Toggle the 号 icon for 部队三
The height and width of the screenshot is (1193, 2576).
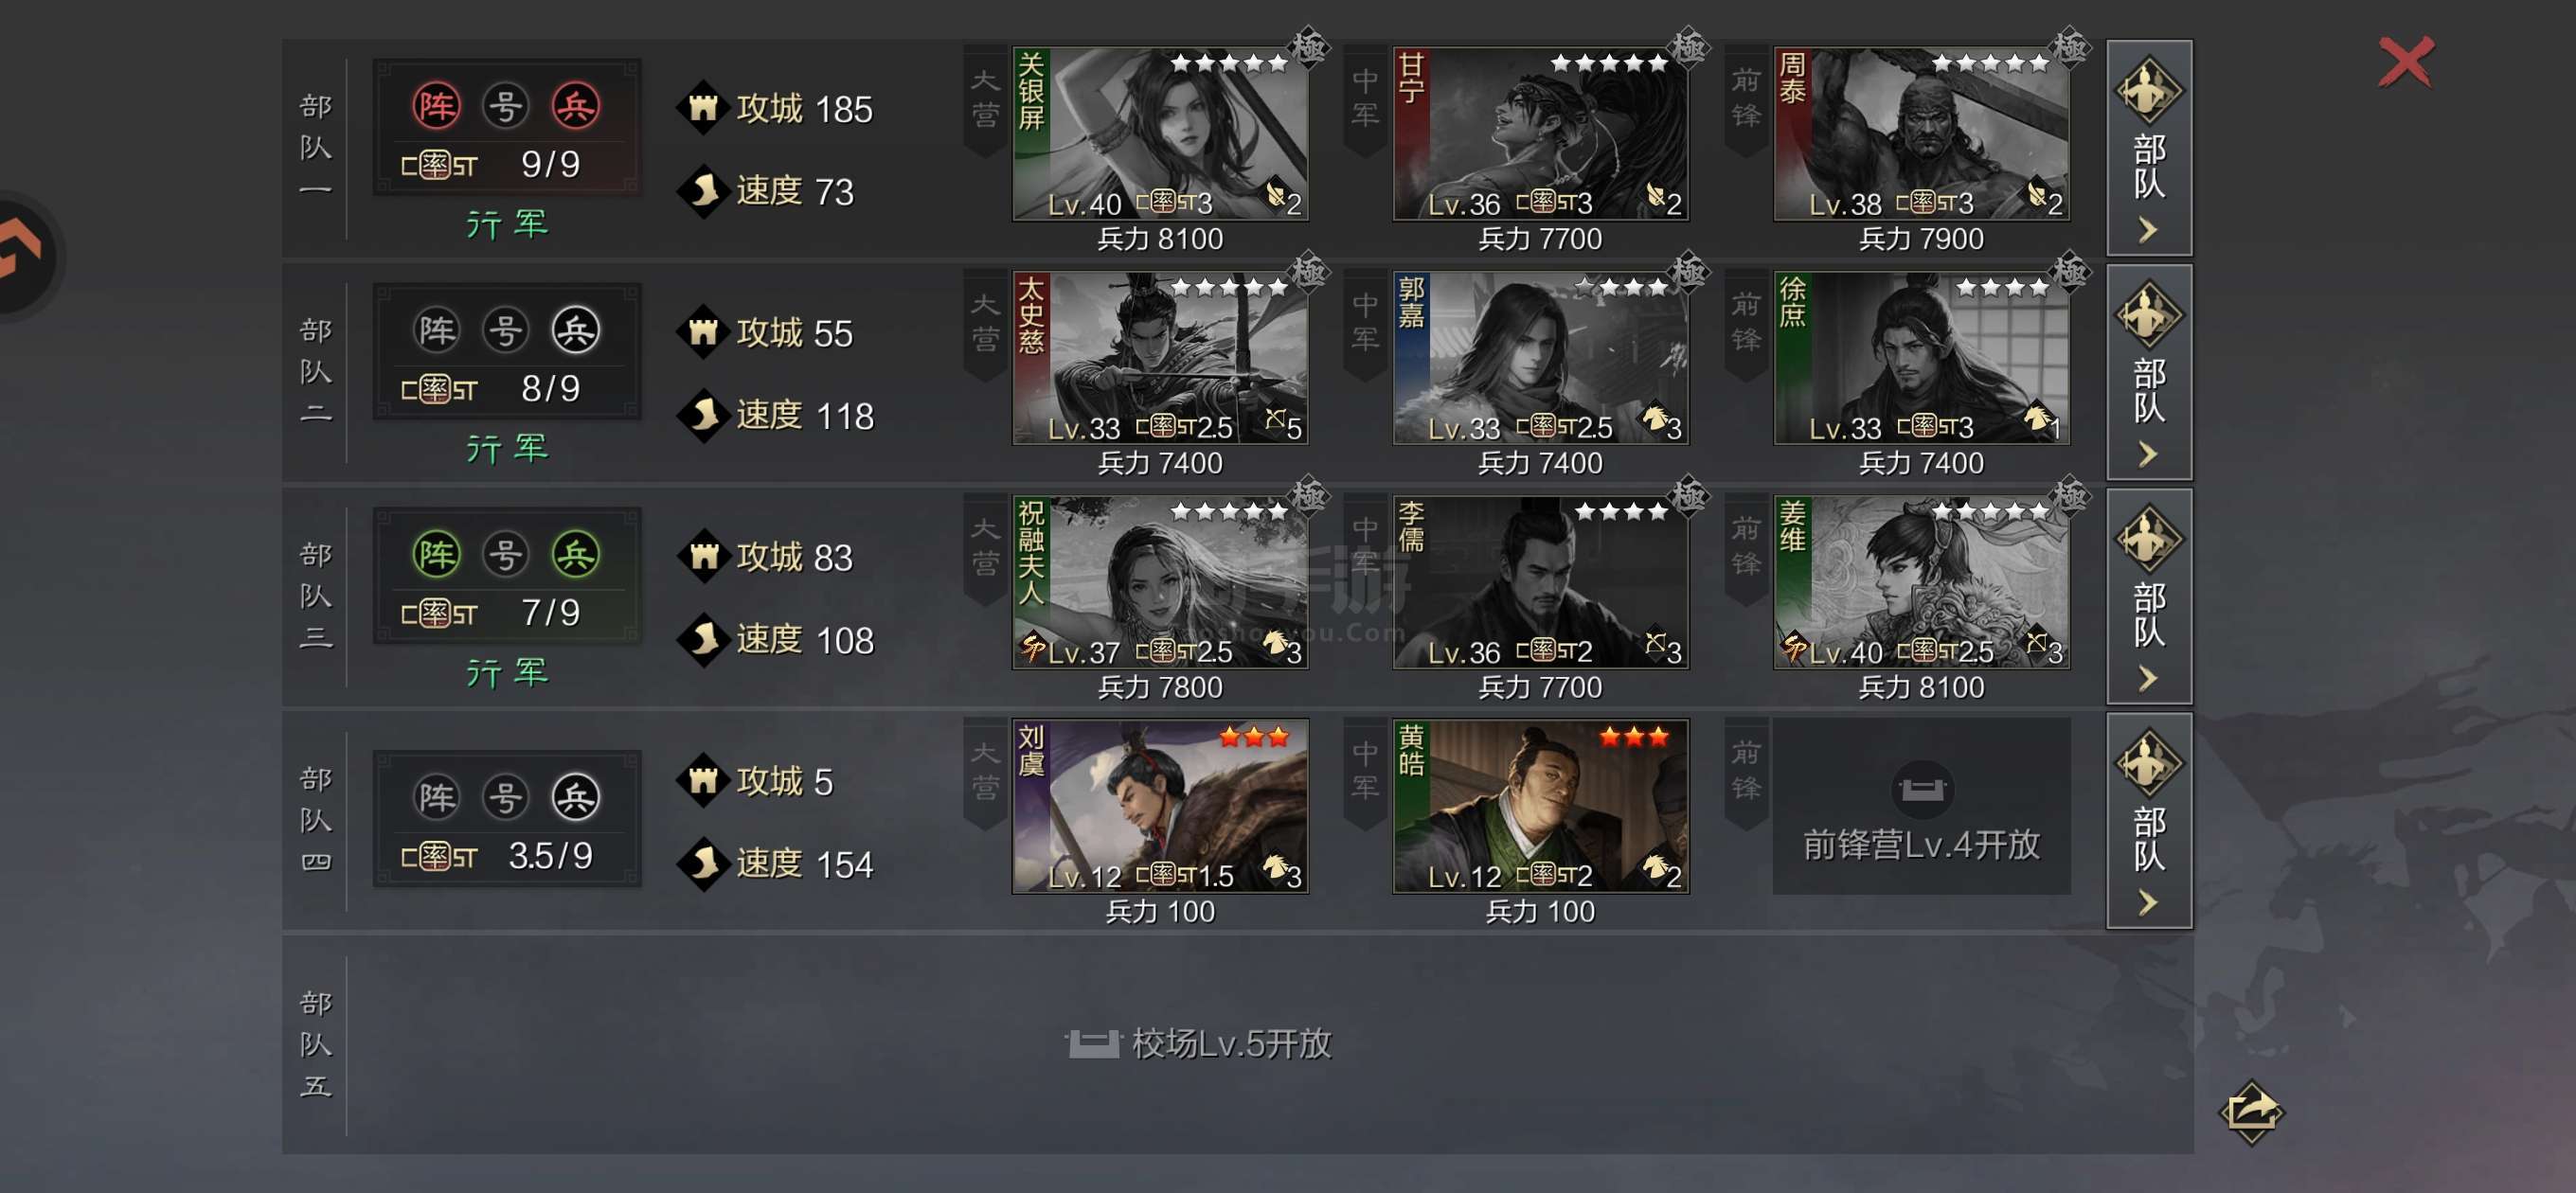pyautogui.click(x=506, y=554)
